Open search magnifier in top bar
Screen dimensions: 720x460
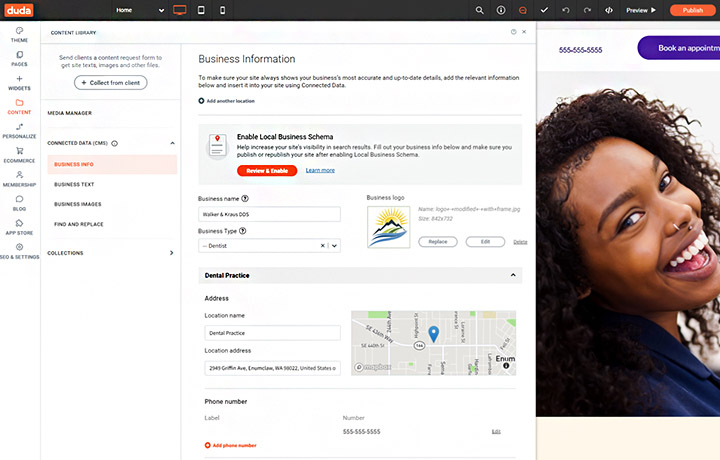click(x=479, y=10)
